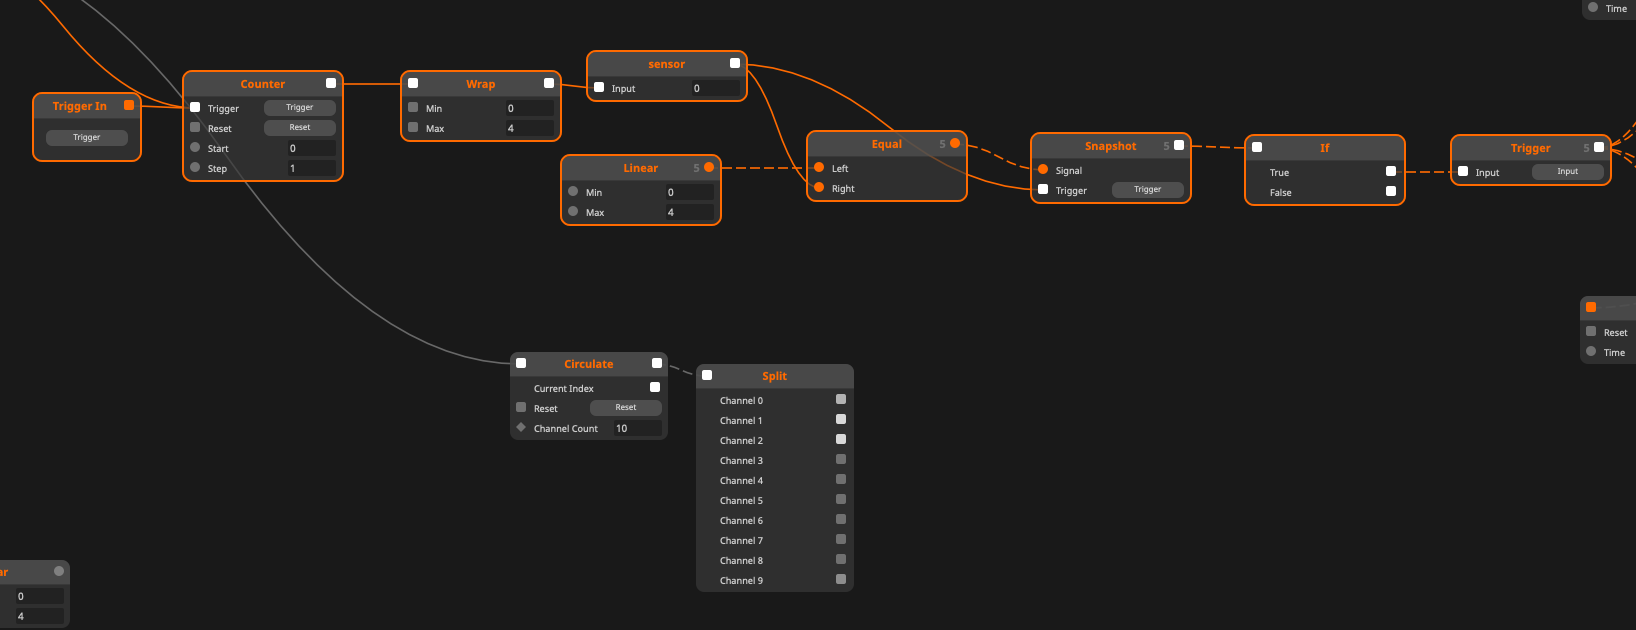The width and height of the screenshot is (1636, 630).
Task: Click the Channel Count diamond port
Action: click(x=521, y=428)
